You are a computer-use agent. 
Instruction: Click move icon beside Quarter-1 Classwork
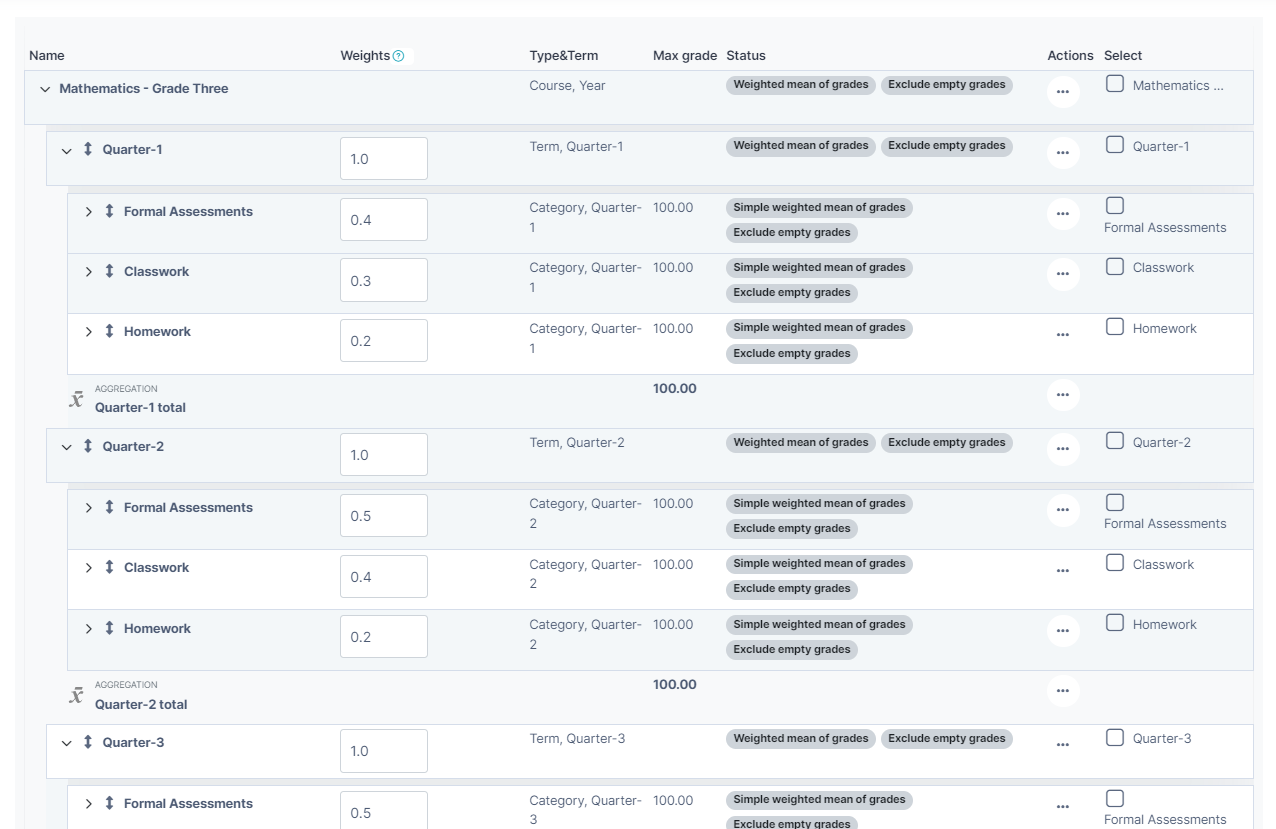[x=110, y=272]
